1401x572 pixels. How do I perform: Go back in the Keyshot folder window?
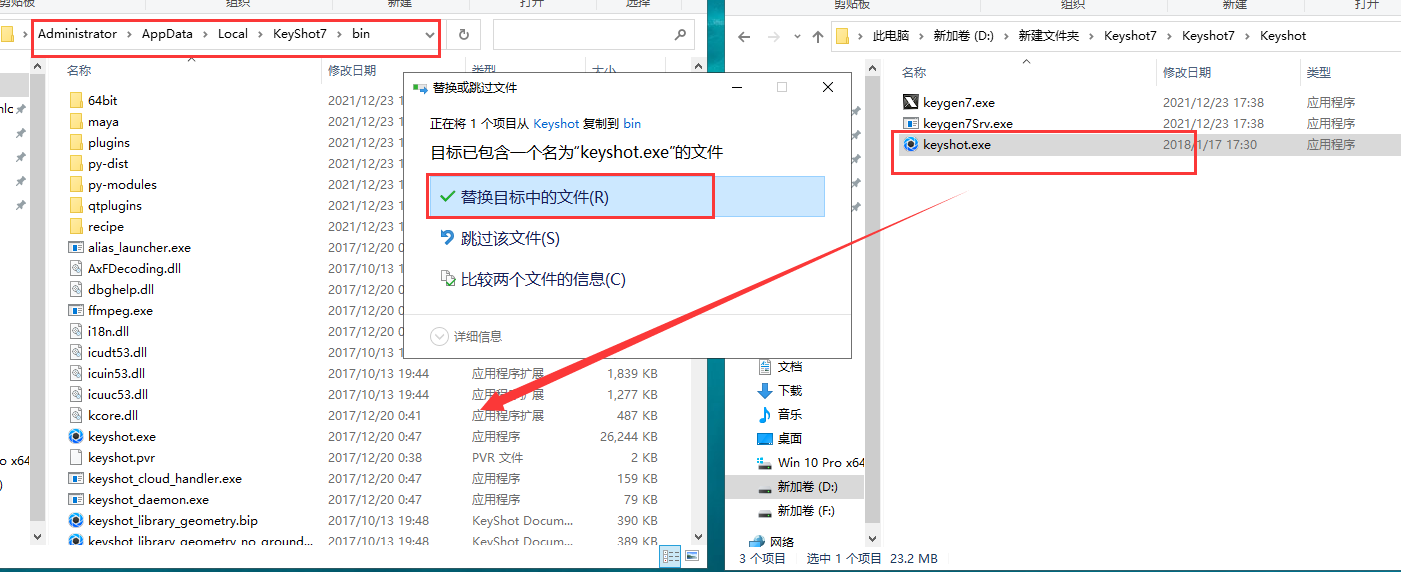coord(744,37)
